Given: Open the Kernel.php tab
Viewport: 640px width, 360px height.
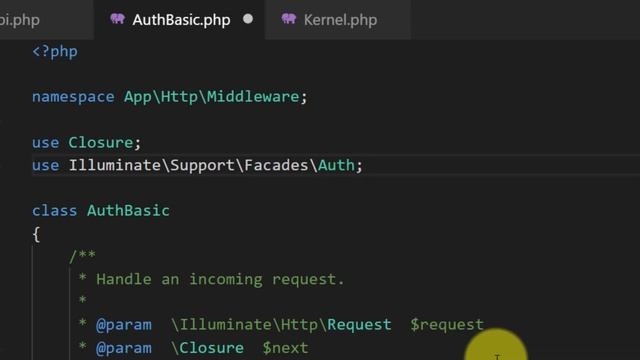Looking at the screenshot, I should pos(338,20).
